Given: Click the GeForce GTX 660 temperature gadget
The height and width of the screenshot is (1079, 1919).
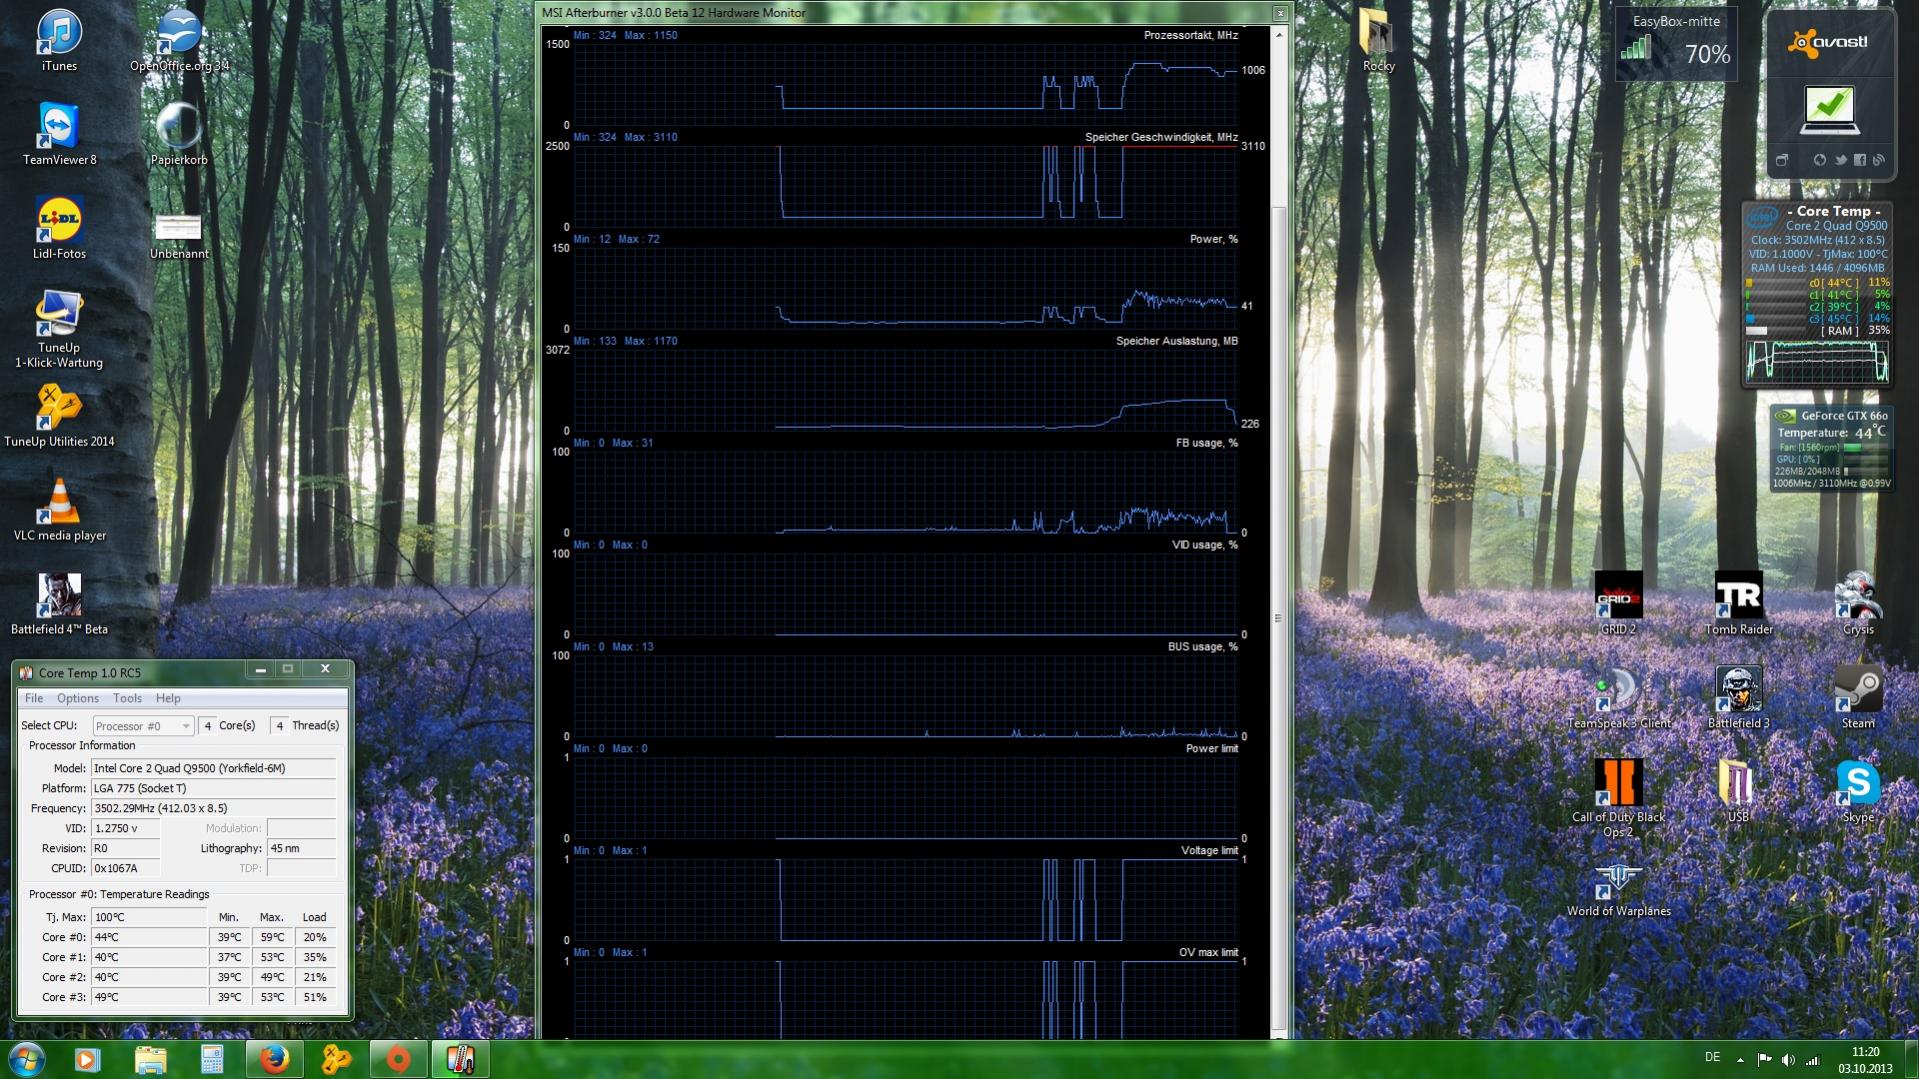Looking at the screenshot, I should 1830,448.
